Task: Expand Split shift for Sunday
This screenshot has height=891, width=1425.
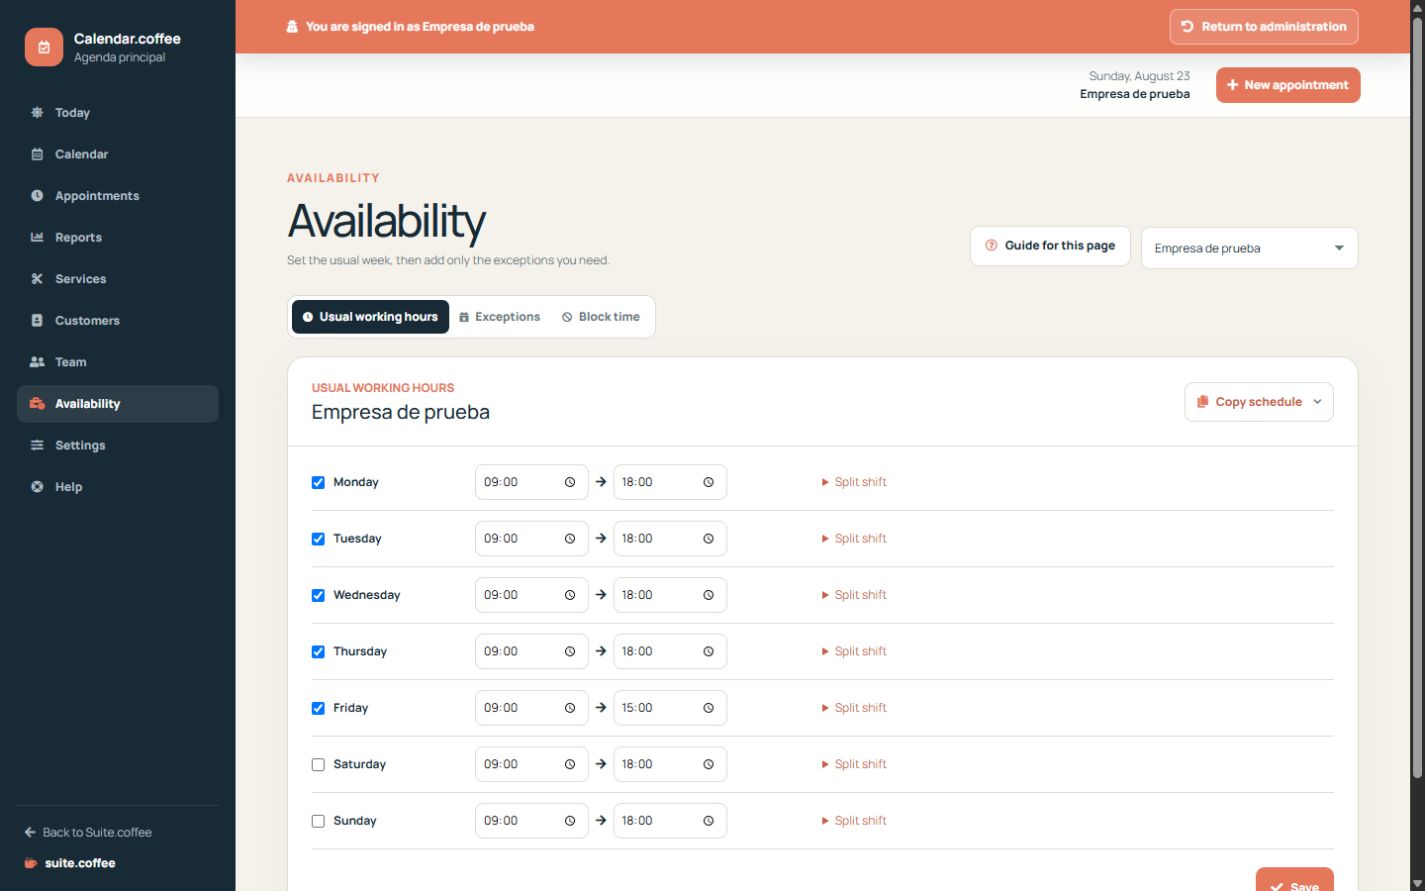Action: tap(854, 821)
